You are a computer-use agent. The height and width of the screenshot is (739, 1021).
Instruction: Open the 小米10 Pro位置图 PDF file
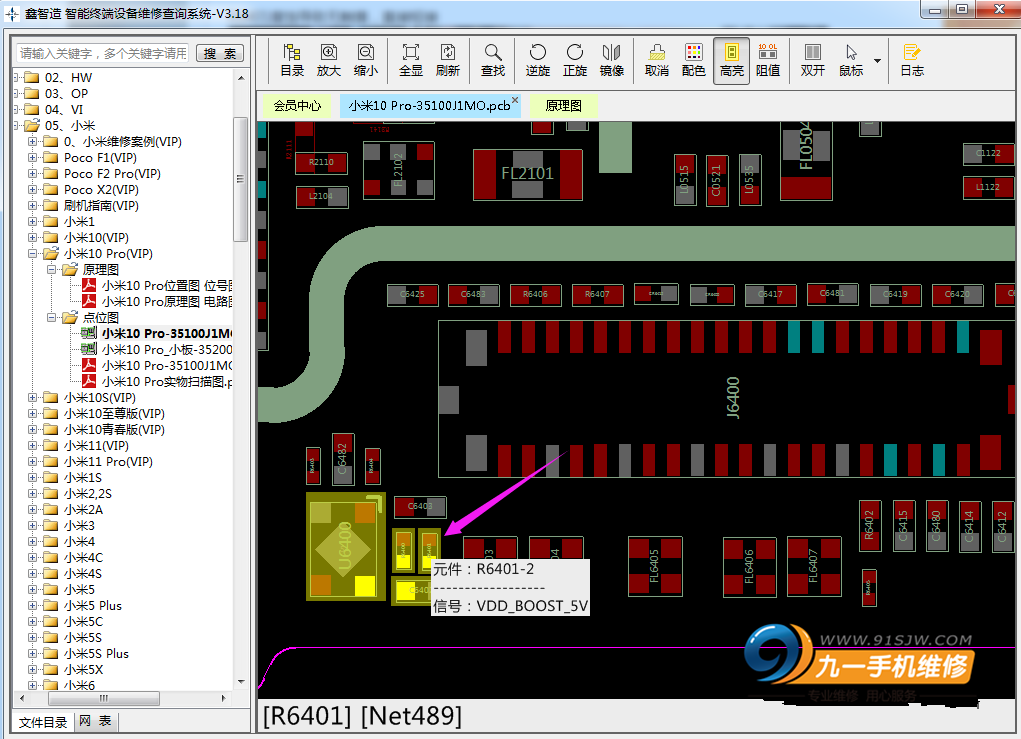coord(167,286)
